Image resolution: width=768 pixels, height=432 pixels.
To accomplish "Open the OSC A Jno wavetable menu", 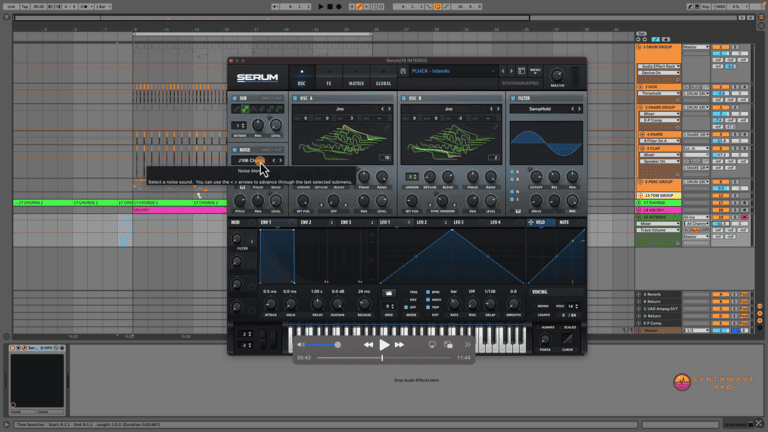I will (x=339, y=109).
